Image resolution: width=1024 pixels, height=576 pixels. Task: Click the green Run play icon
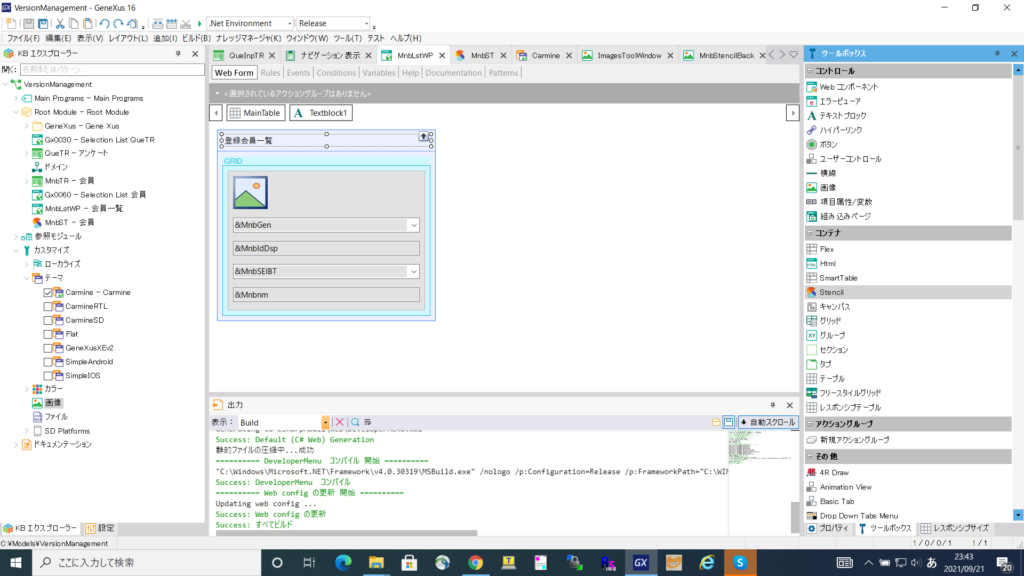tap(200, 24)
